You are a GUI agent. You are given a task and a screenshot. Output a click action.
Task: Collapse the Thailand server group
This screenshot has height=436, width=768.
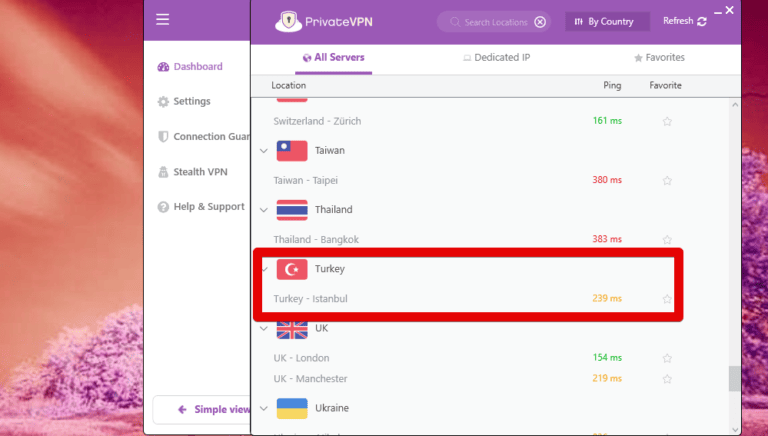[264, 210]
